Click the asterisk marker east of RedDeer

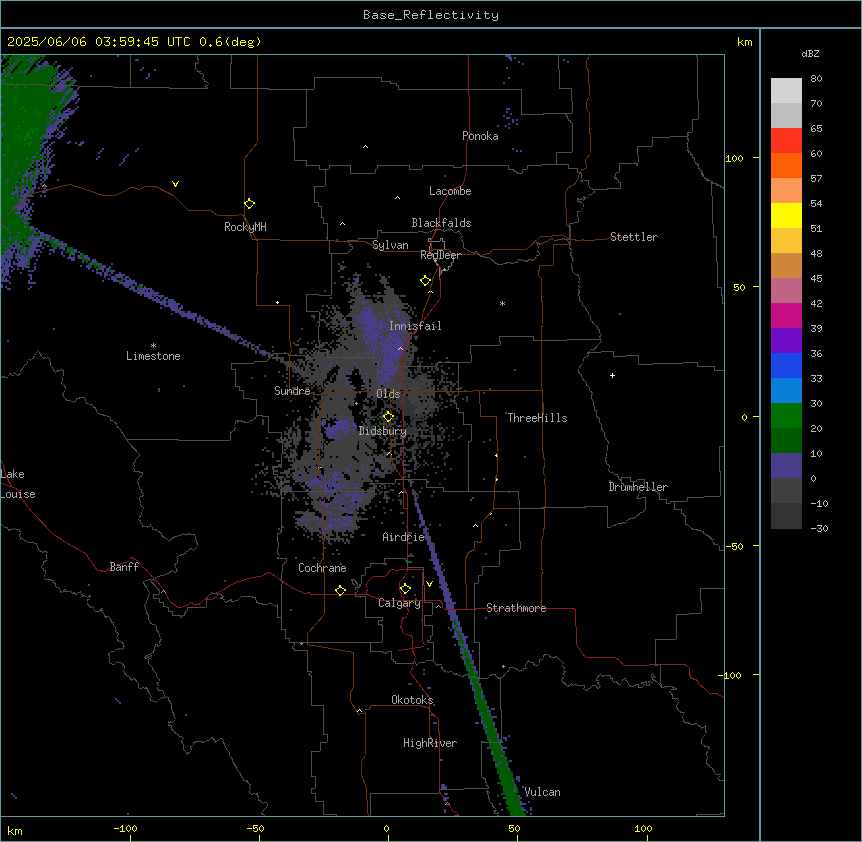point(502,303)
